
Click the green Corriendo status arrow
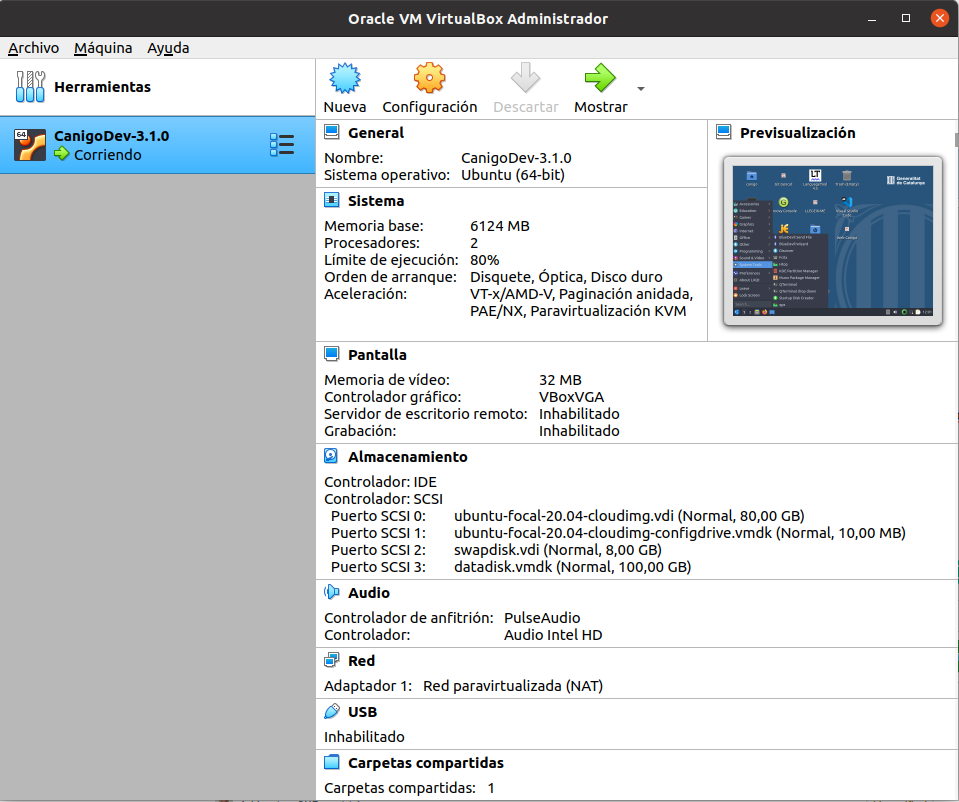pos(62,154)
